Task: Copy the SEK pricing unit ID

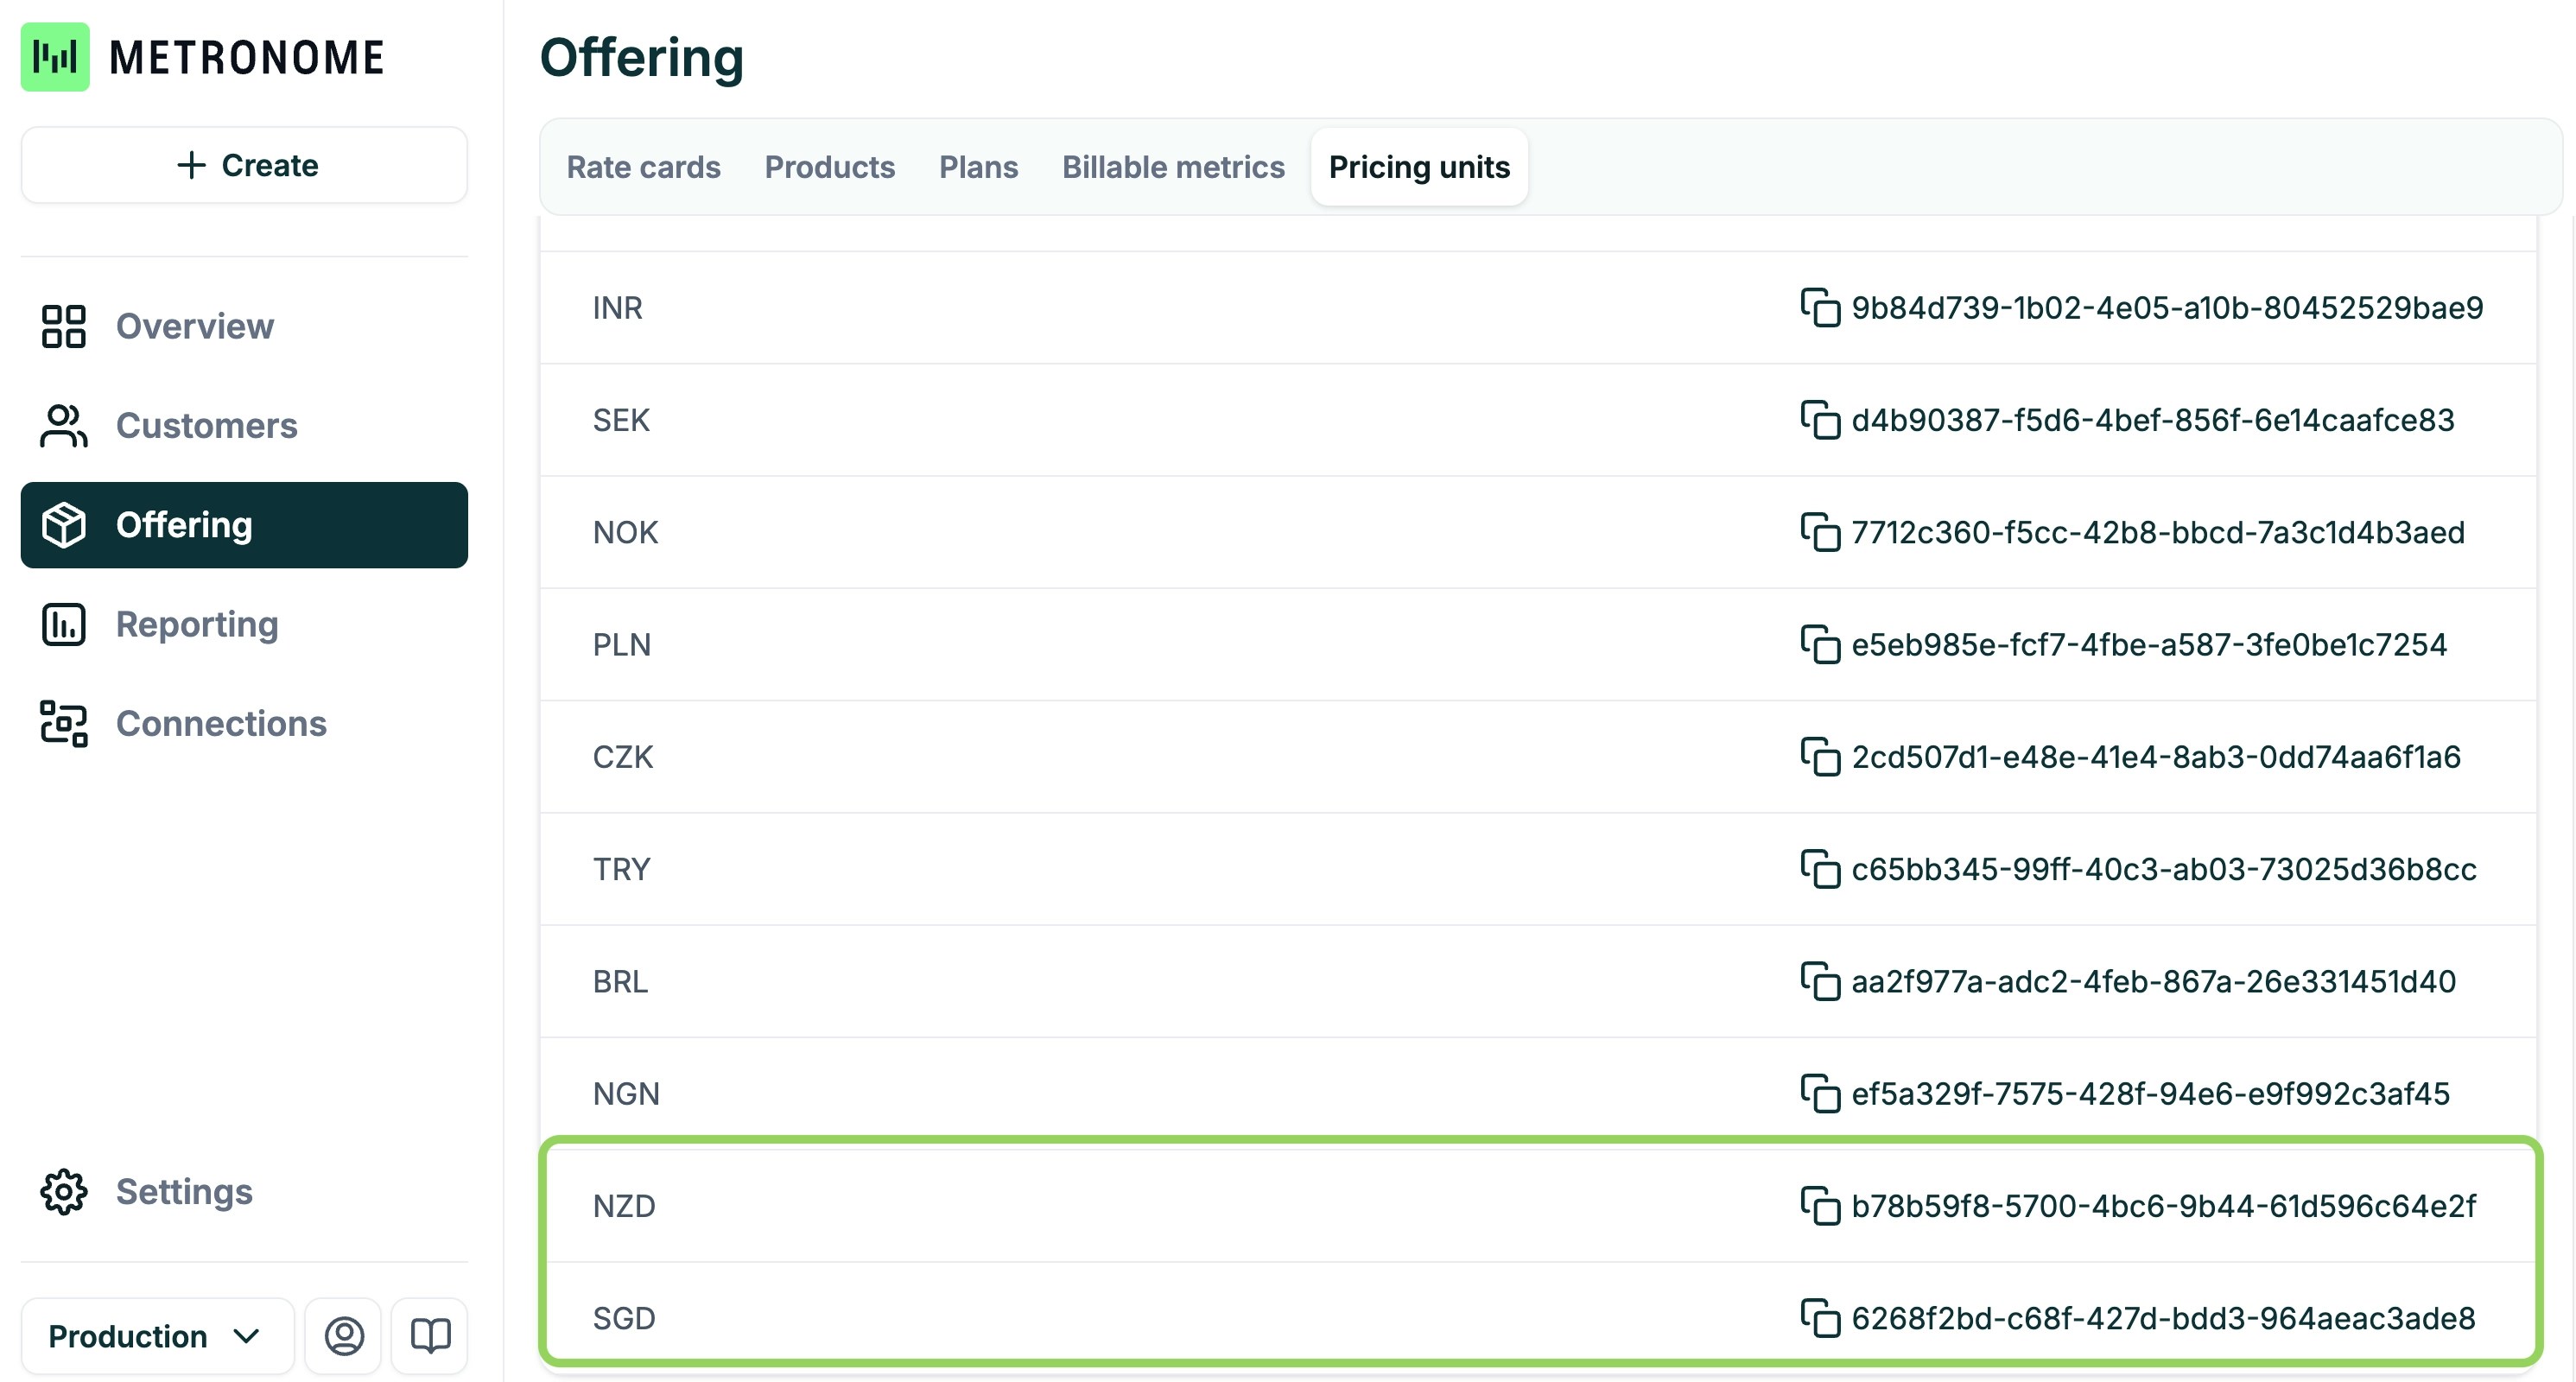Action: [1819, 420]
